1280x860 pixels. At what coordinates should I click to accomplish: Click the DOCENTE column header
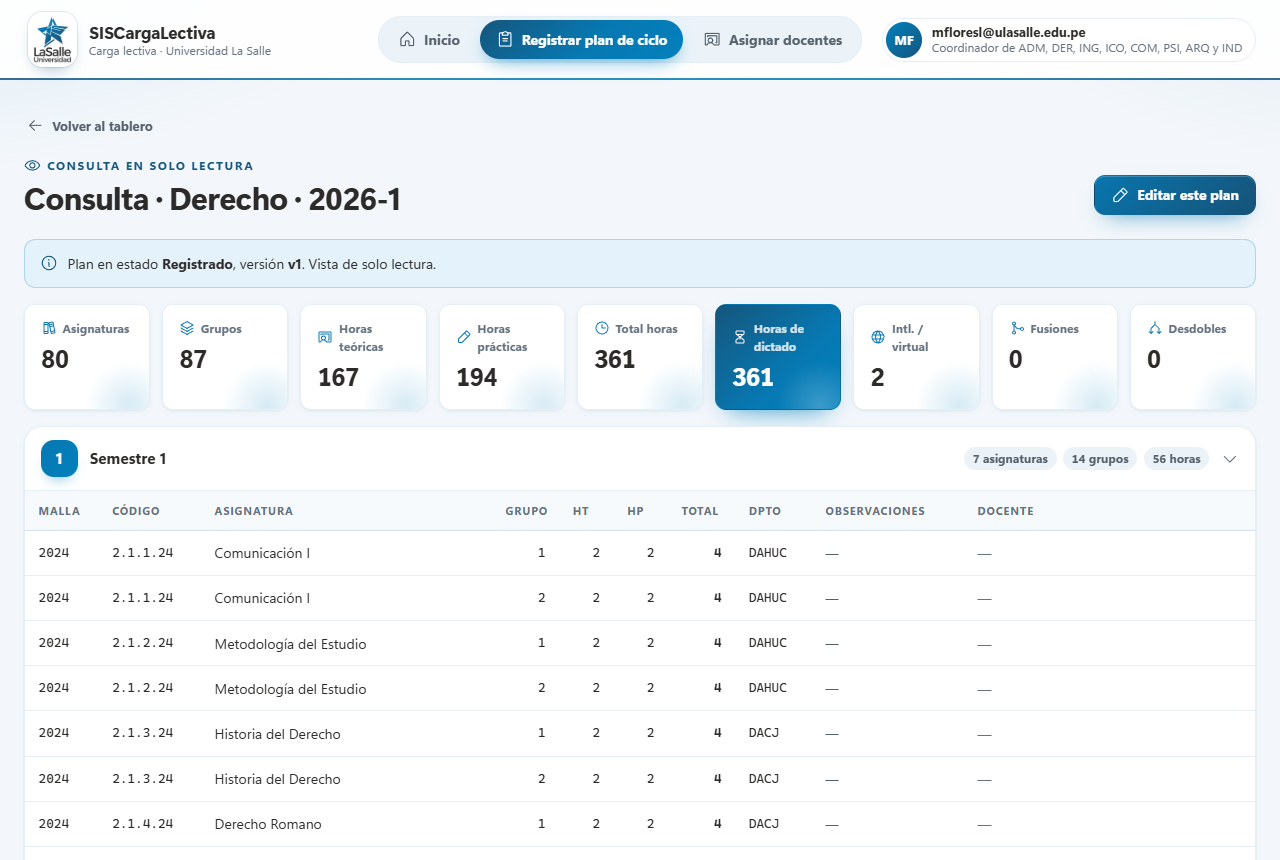(x=1005, y=511)
